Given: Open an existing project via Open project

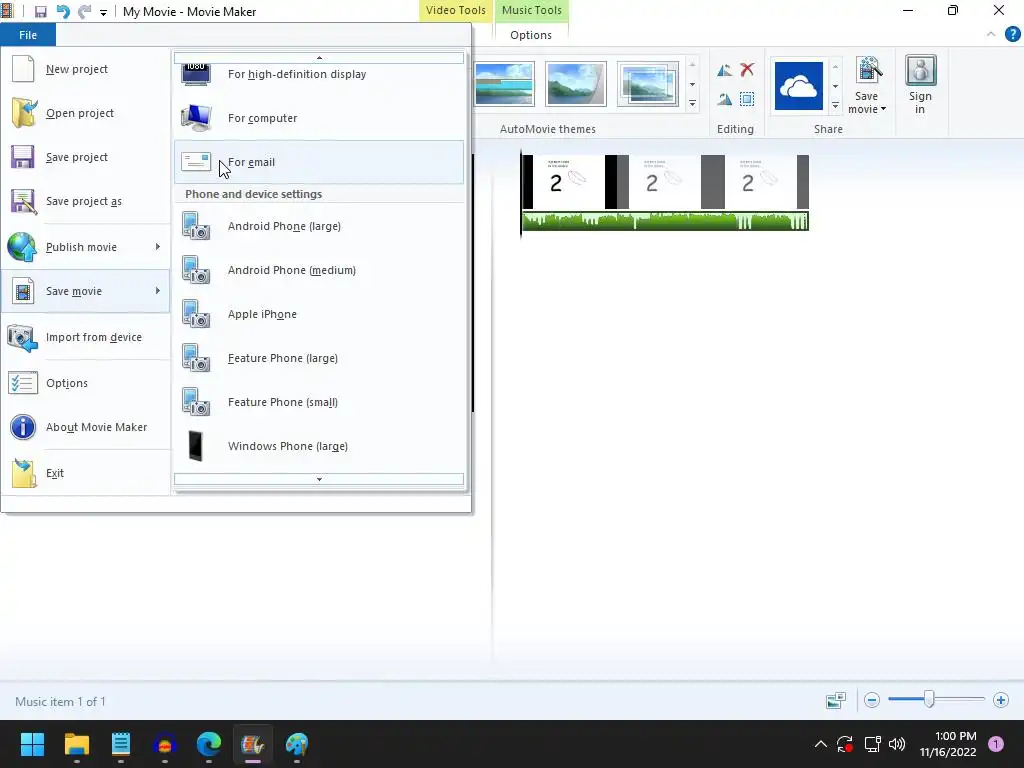Looking at the screenshot, I should (x=86, y=113).
